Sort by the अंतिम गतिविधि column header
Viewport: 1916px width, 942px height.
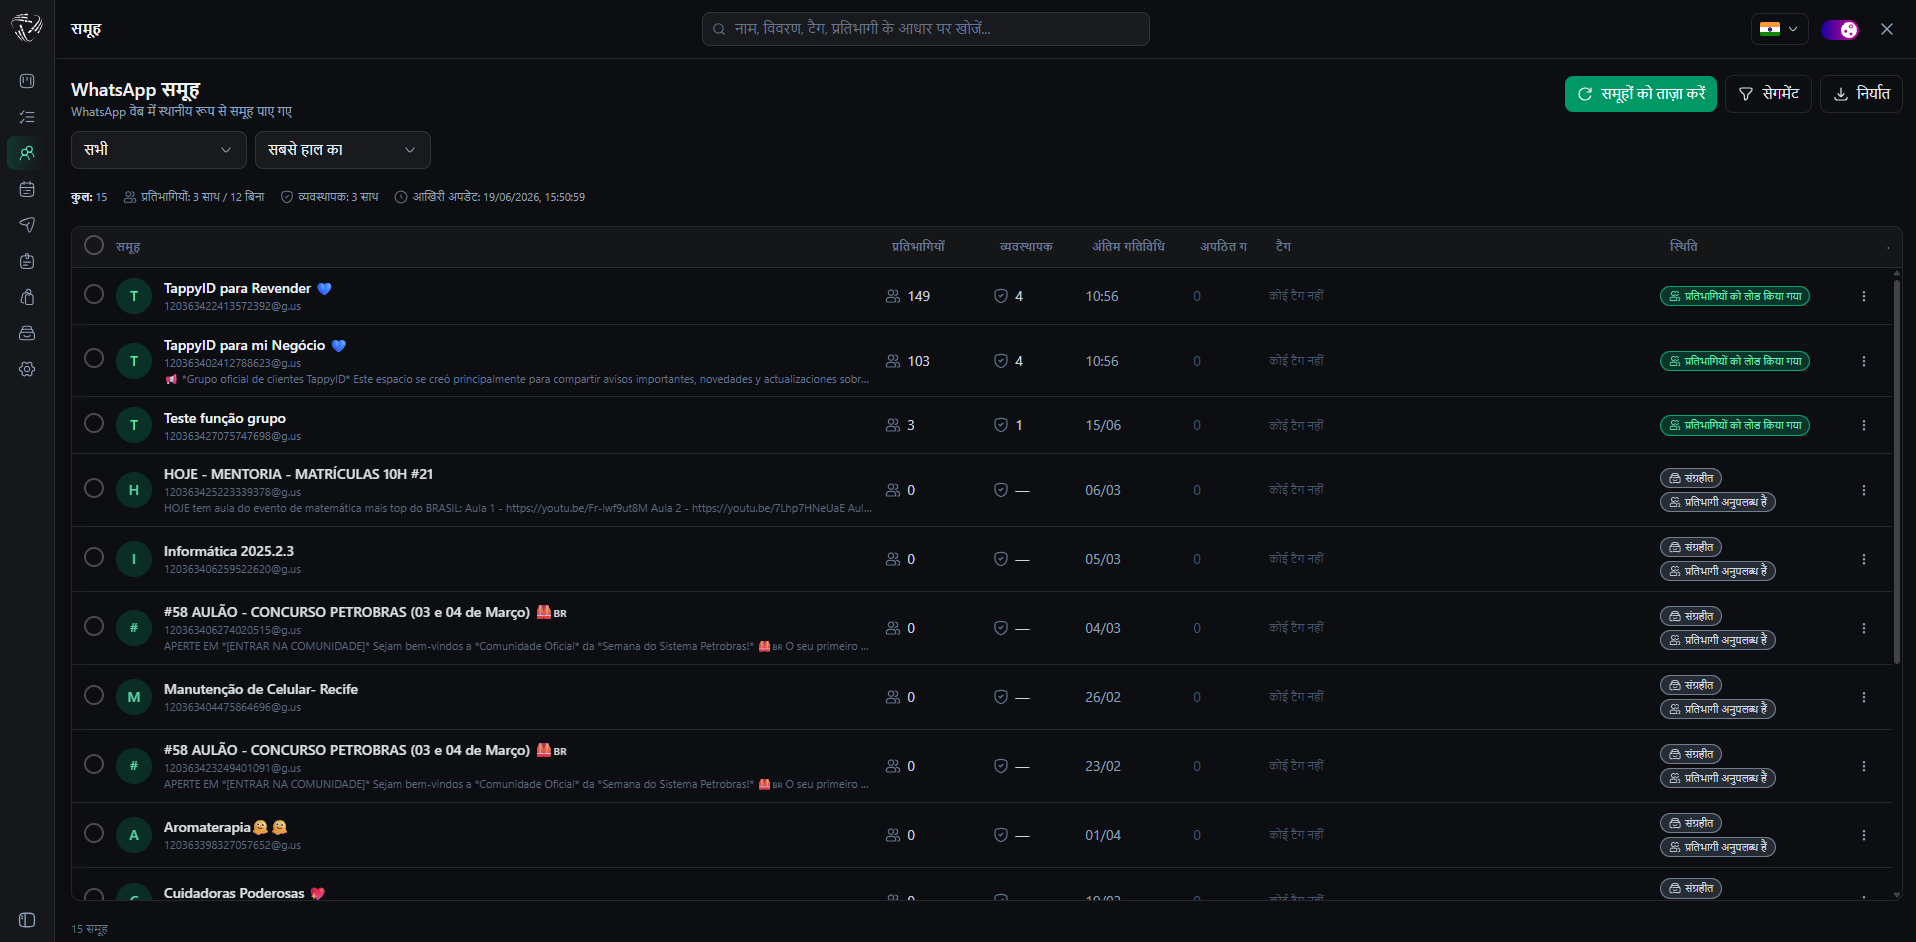click(x=1128, y=246)
